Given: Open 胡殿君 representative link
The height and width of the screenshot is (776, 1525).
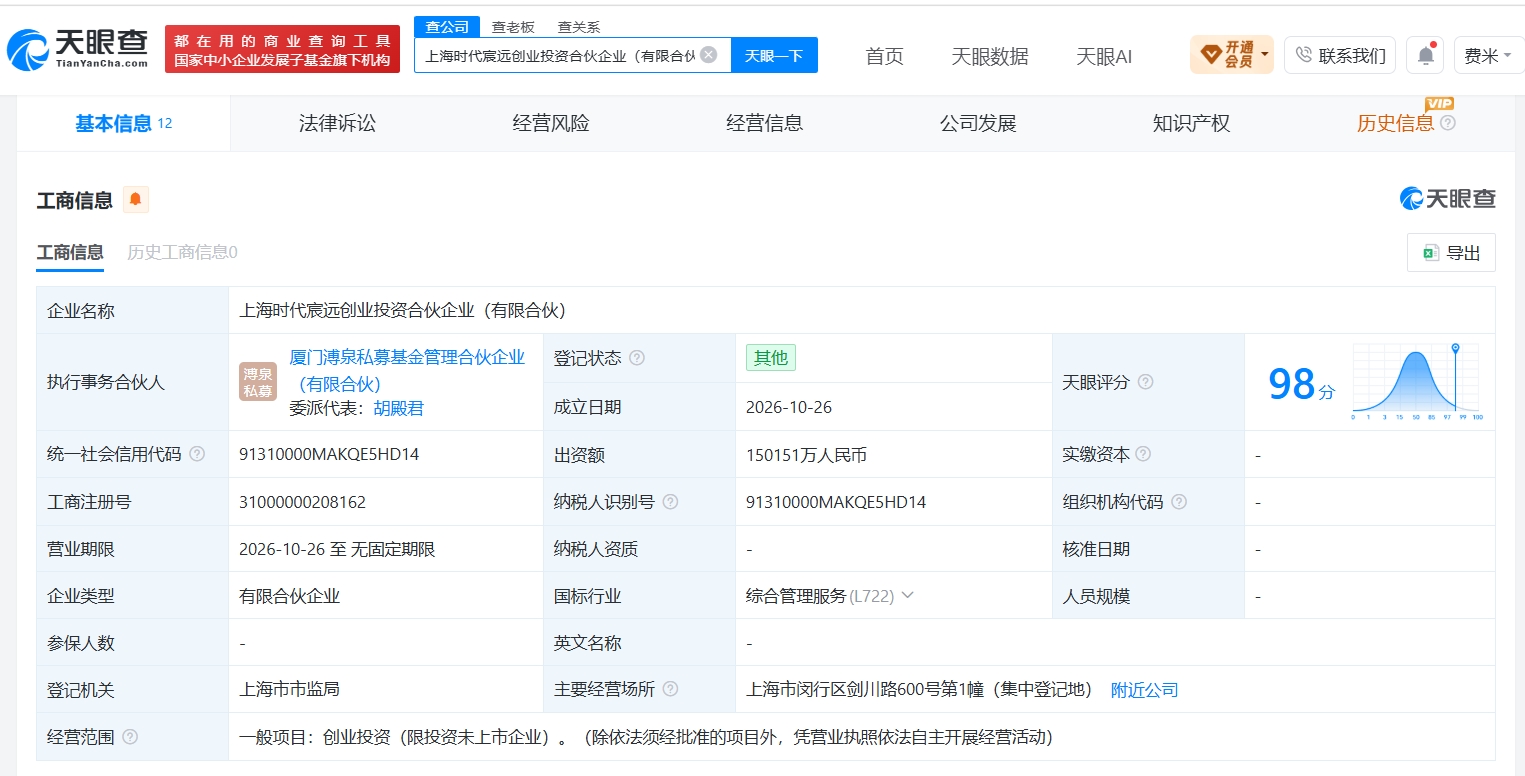Looking at the screenshot, I should click(x=398, y=408).
